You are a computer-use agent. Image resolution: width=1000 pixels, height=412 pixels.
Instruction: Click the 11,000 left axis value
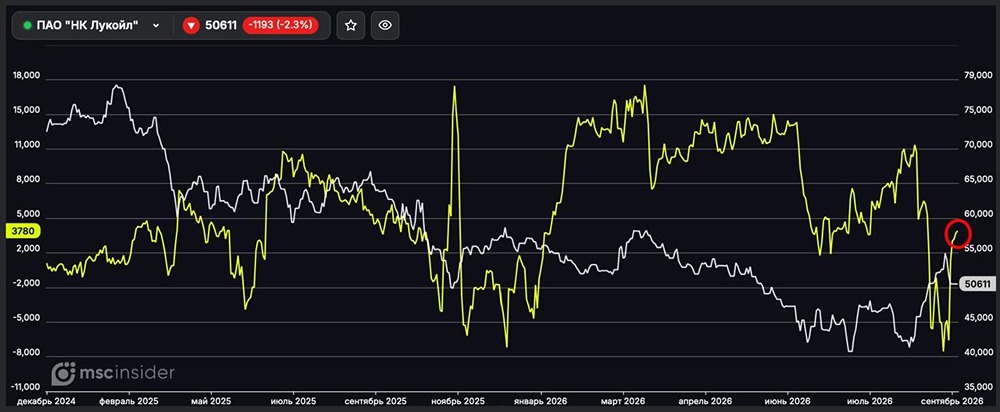pos(27,145)
